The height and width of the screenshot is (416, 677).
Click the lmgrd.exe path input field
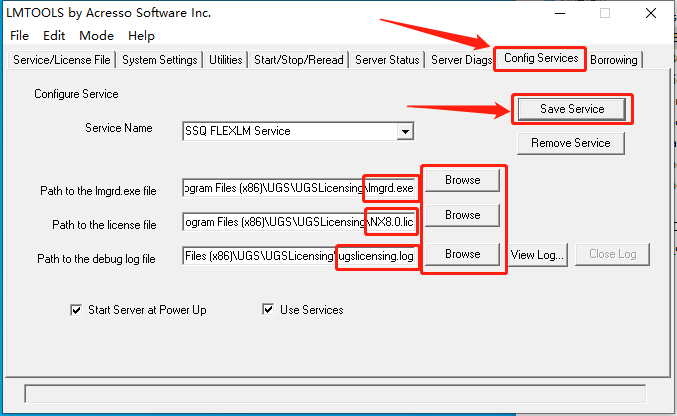pyautogui.click(x=300, y=188)
